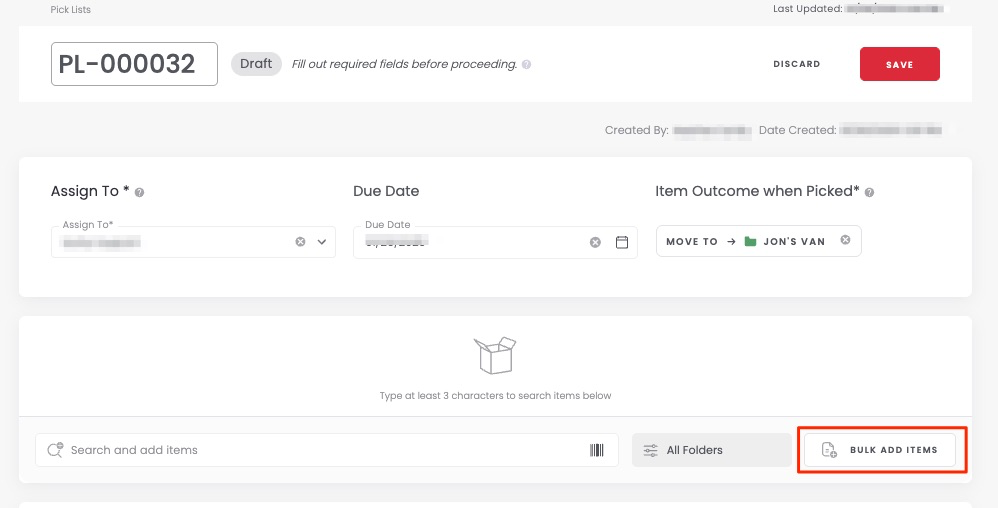Click the search magnifier icon
This screenshot has width=998, height=508.
[54, 450]
